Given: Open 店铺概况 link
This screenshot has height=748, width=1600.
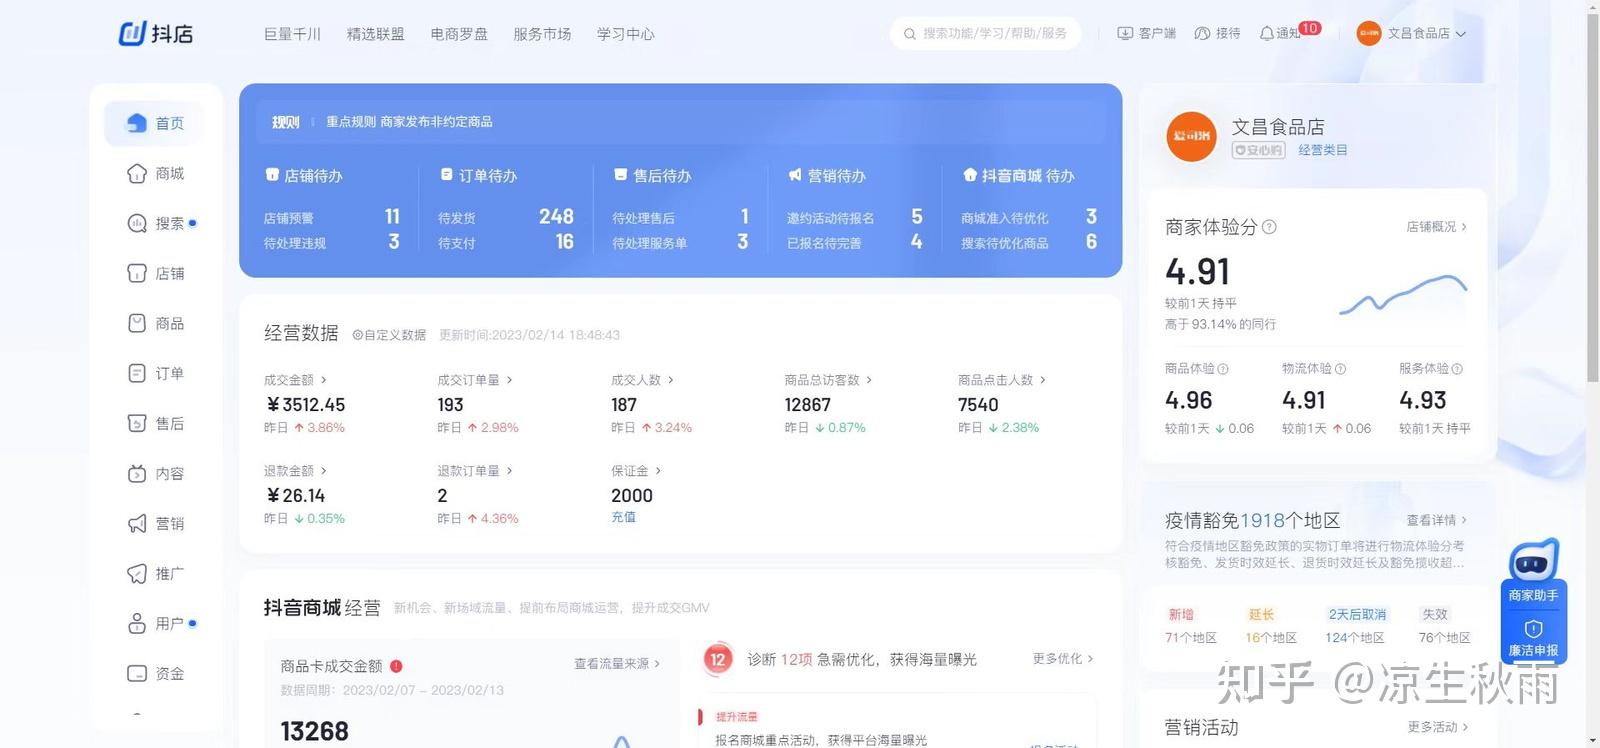Looking at the screenshot, I should click(x=1436, y=227).
